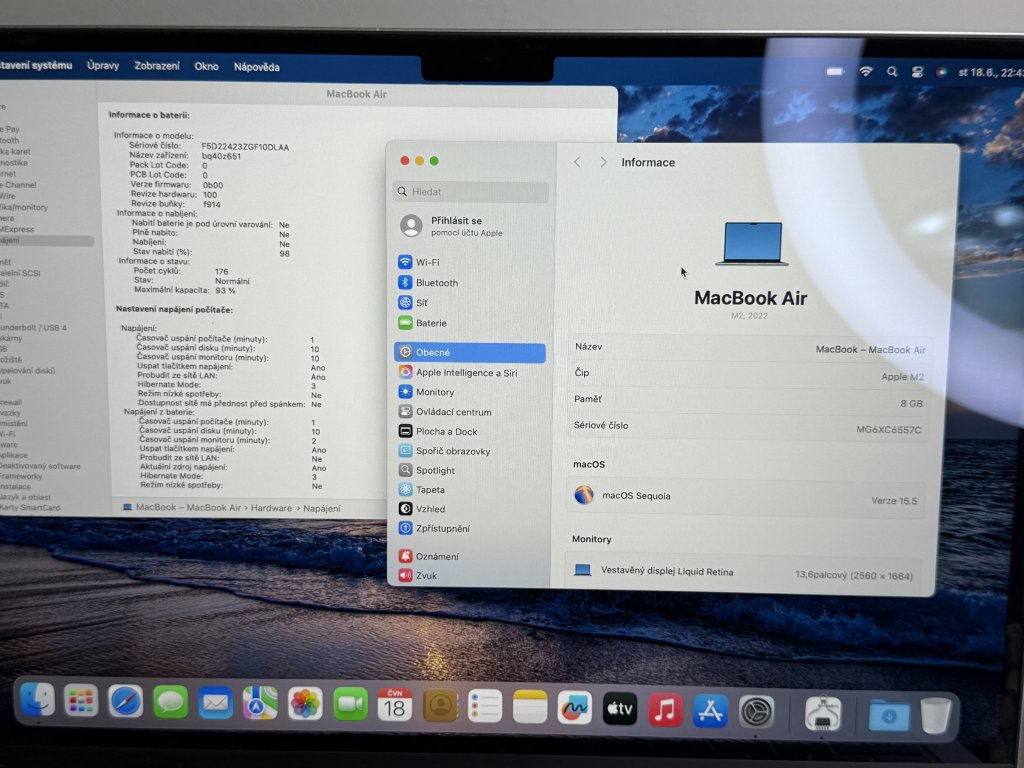
Task: Click Vestavěný displej Liquid Retina row
Action: (x=744, y=573)
